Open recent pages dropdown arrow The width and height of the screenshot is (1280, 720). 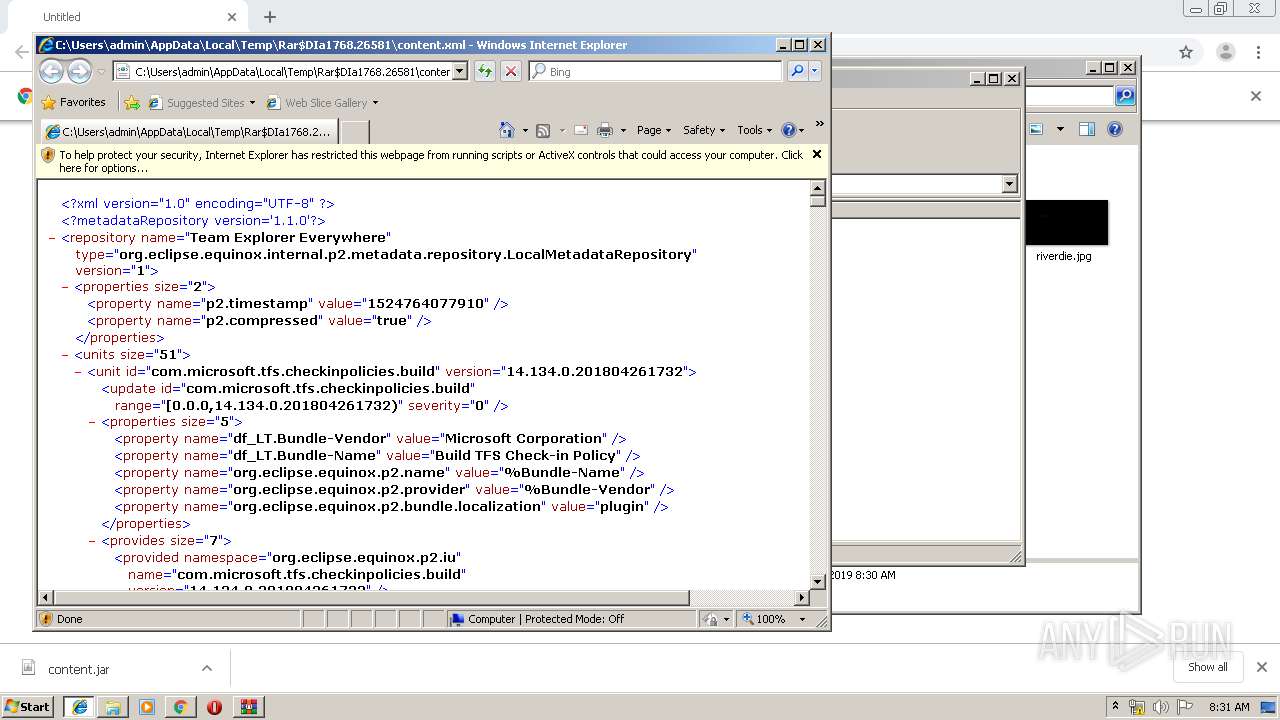point(101,71)
